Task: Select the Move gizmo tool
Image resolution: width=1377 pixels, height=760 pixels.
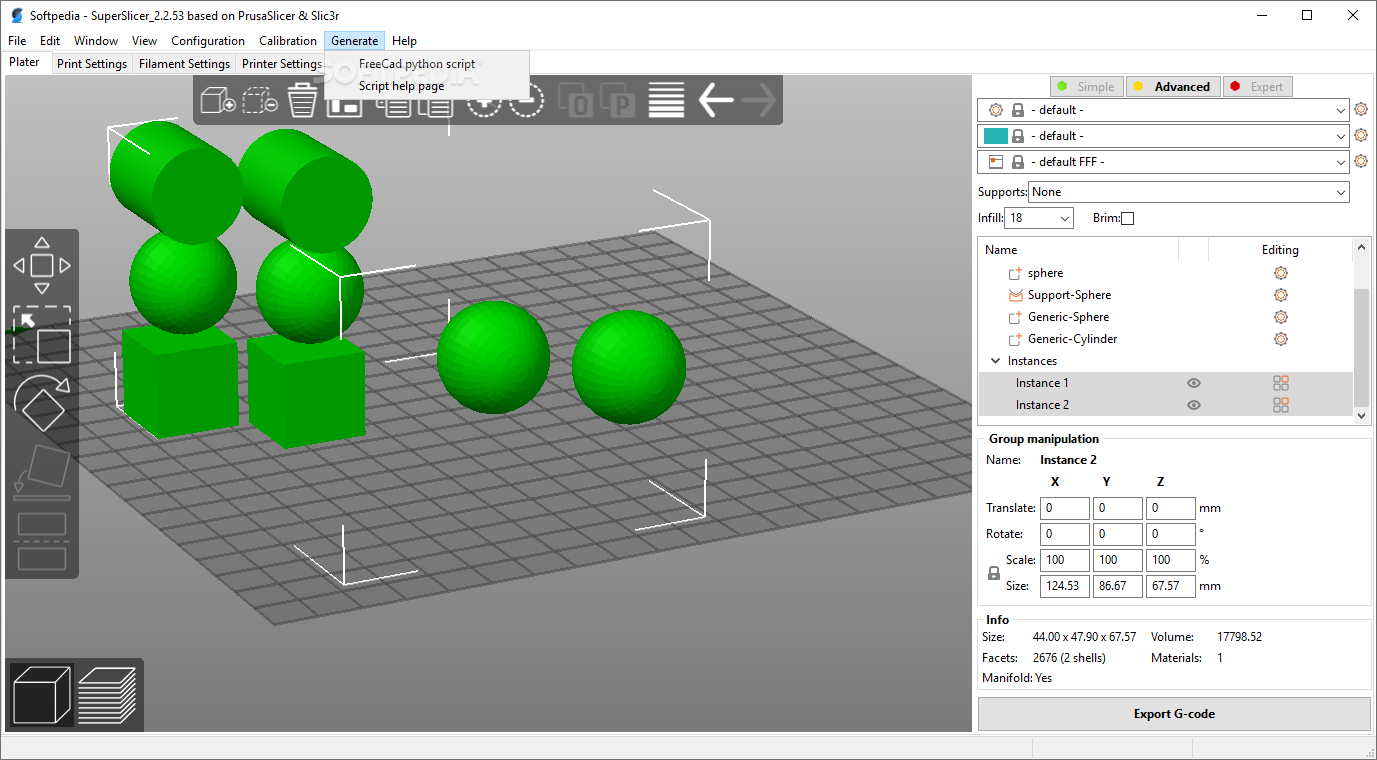Action: pyautogui.click(x=42, y=265)
